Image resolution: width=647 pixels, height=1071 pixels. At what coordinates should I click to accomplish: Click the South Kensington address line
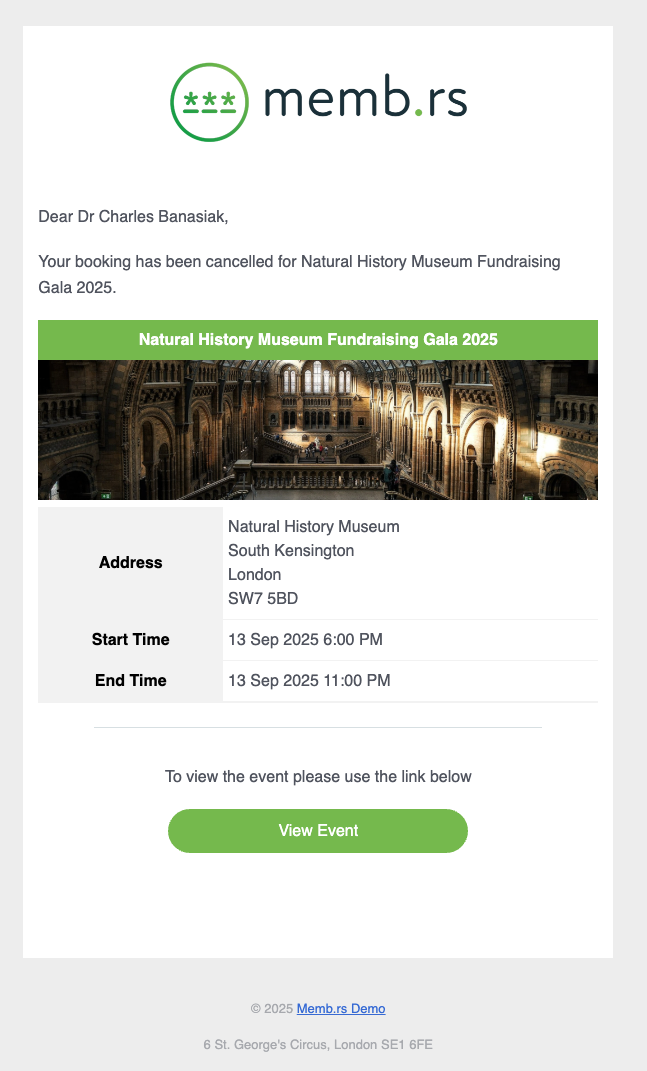pos(291,551)
